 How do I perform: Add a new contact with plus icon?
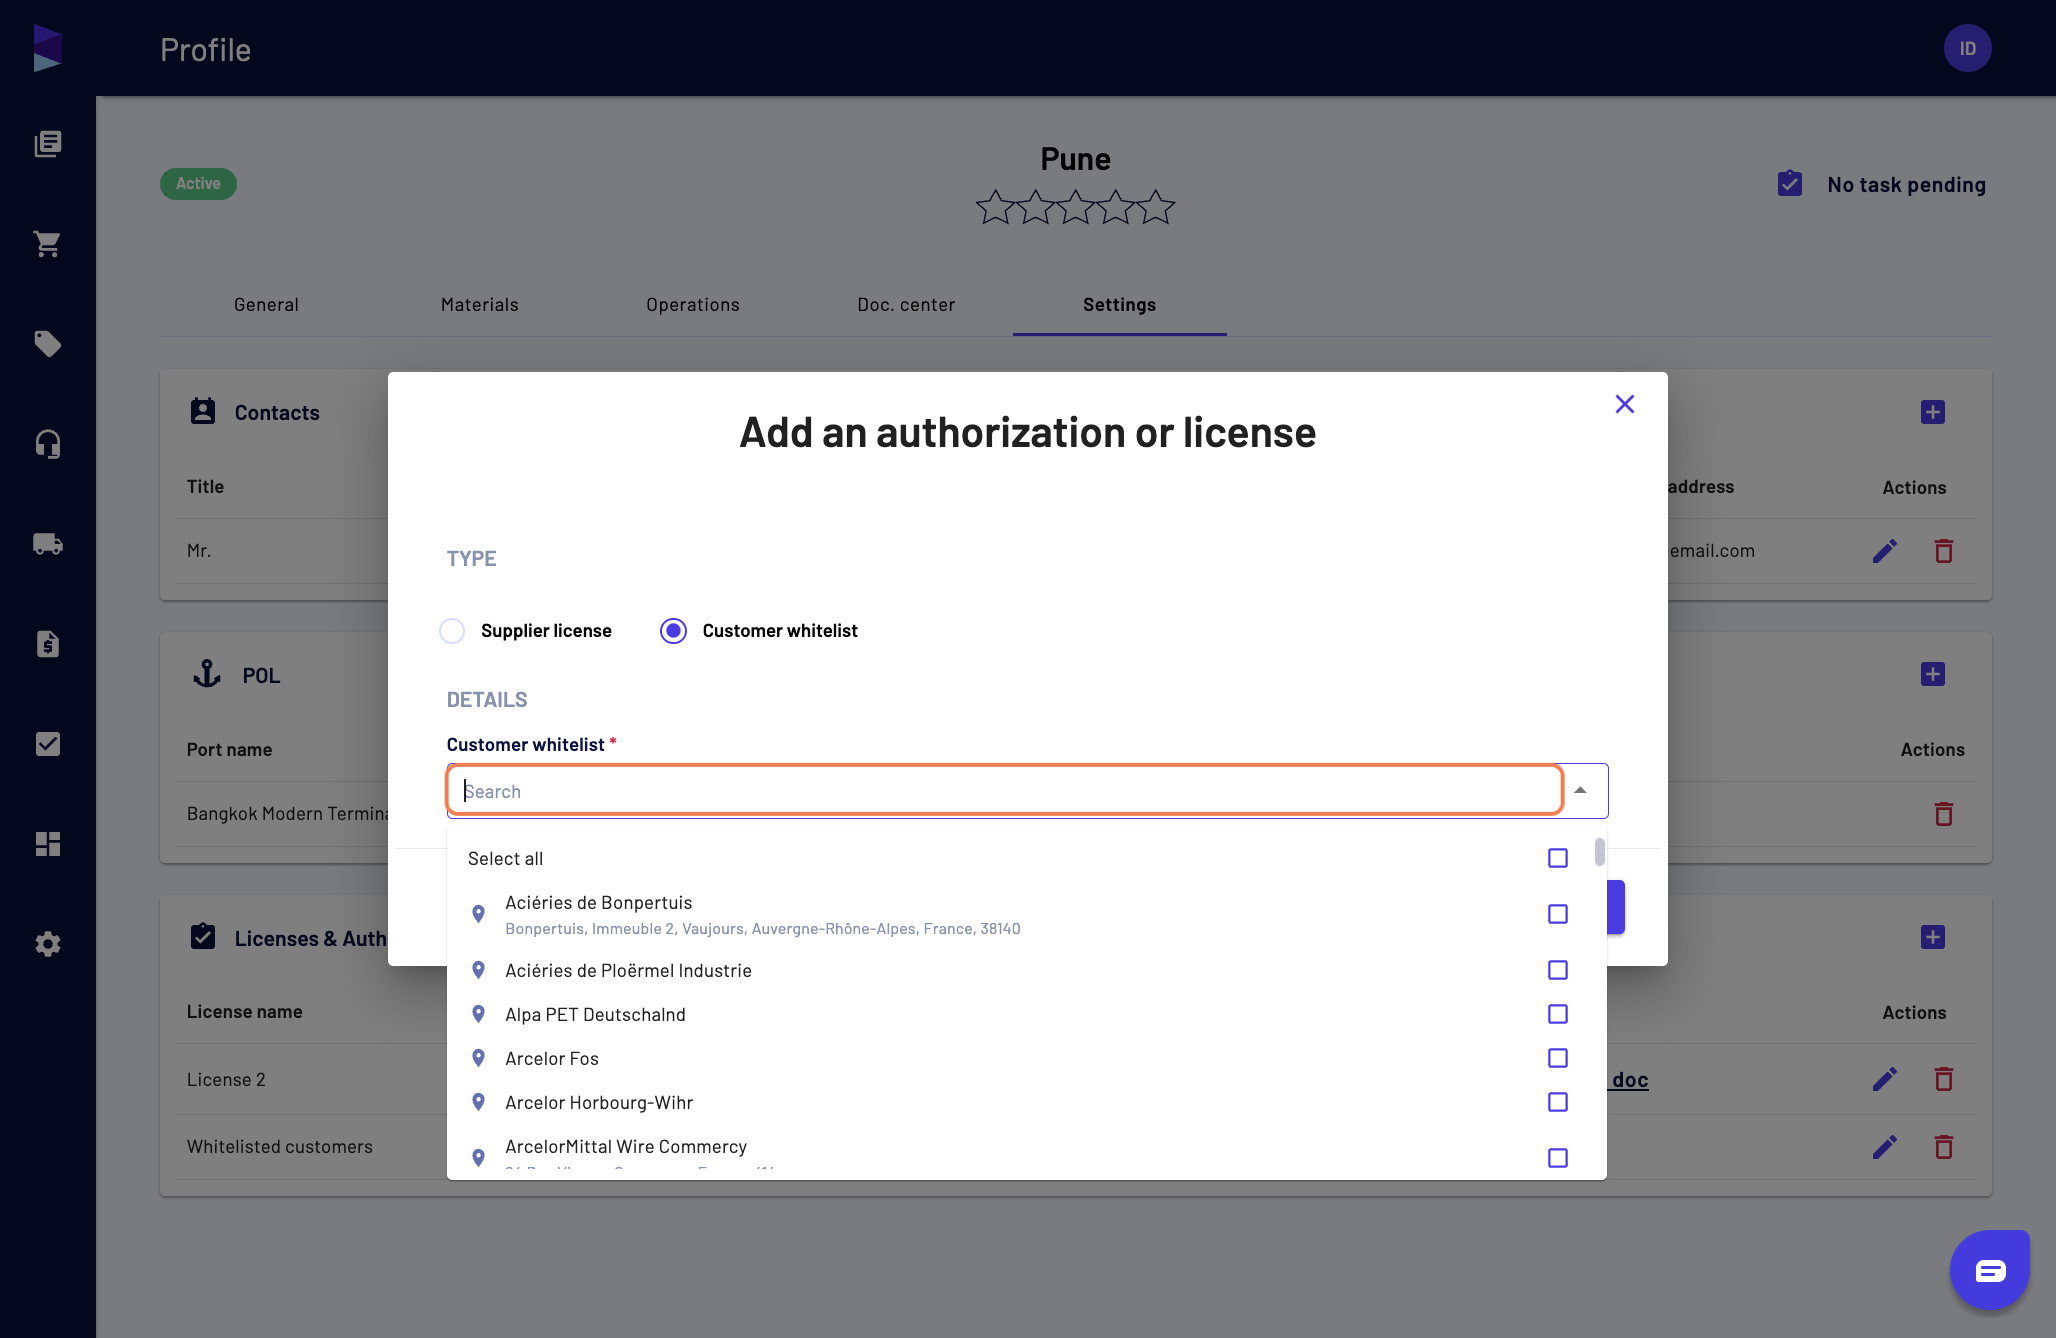coord(1933,412)
